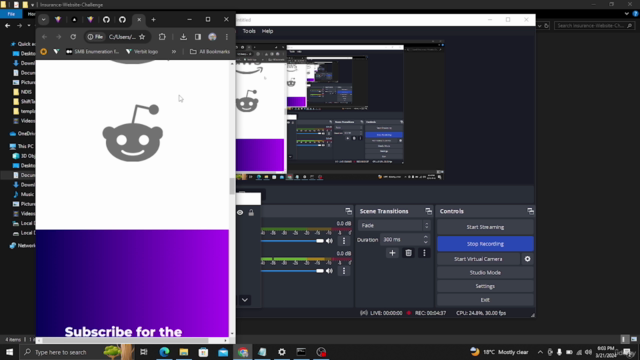Open the Verbit logo bookmark
640x360 pixels.
point(142,51)
